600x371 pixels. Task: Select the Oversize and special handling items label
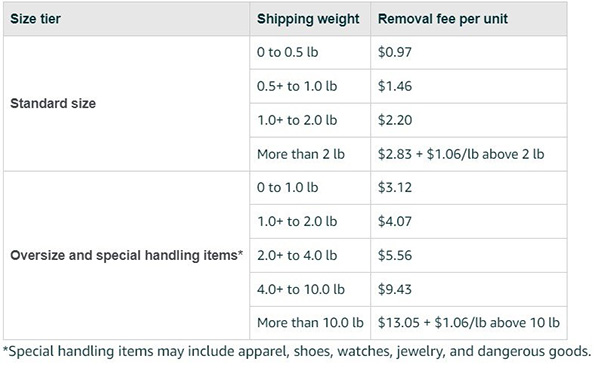click(126, 255)
